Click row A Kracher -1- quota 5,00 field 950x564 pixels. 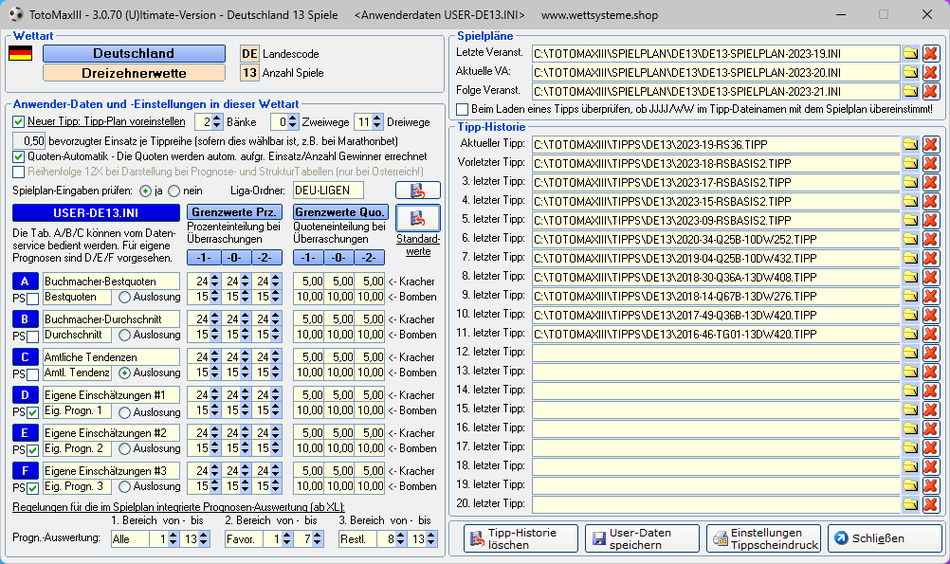[x=308, y=281]
